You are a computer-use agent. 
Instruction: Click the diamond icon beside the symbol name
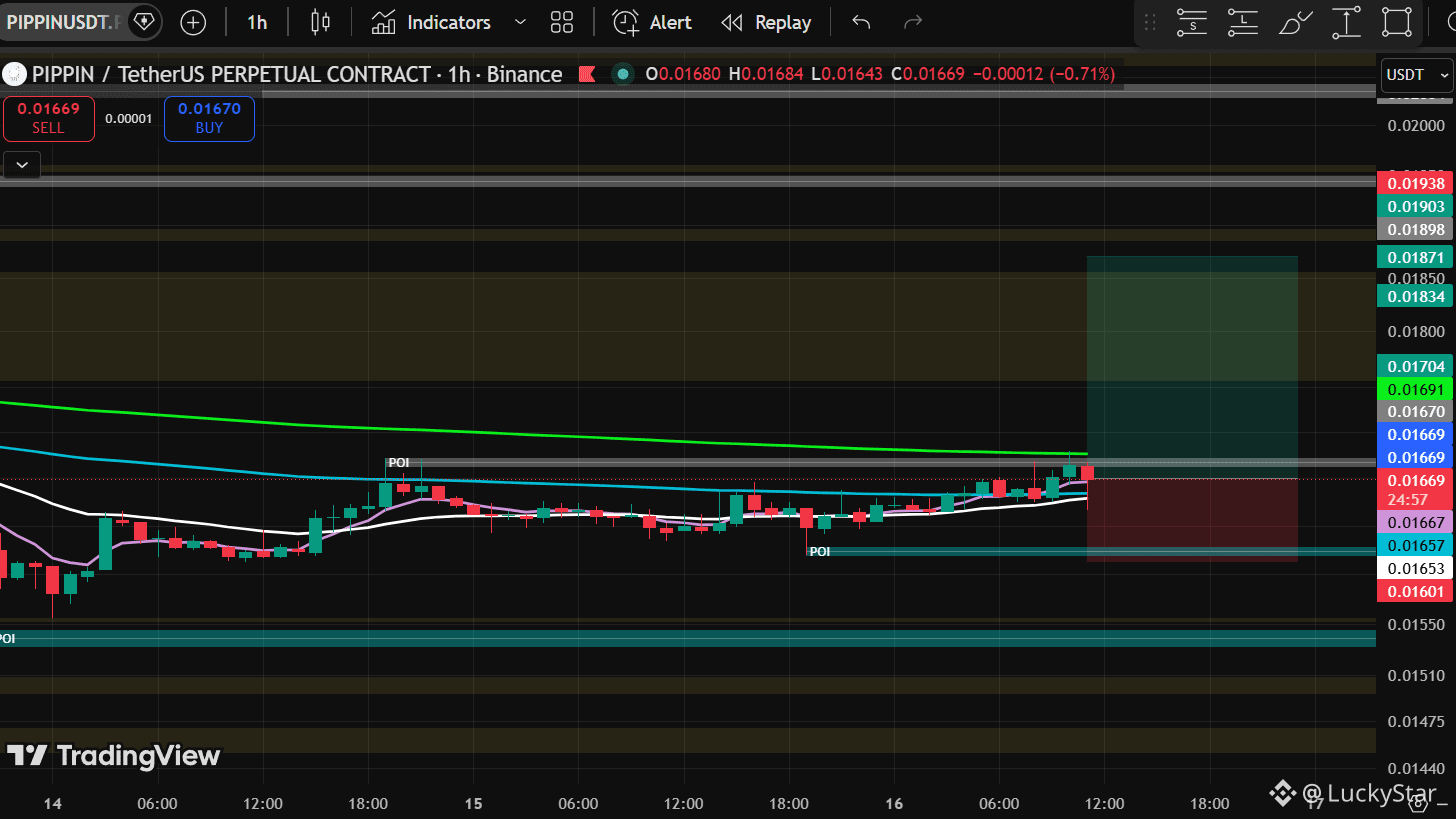(145, 21)
